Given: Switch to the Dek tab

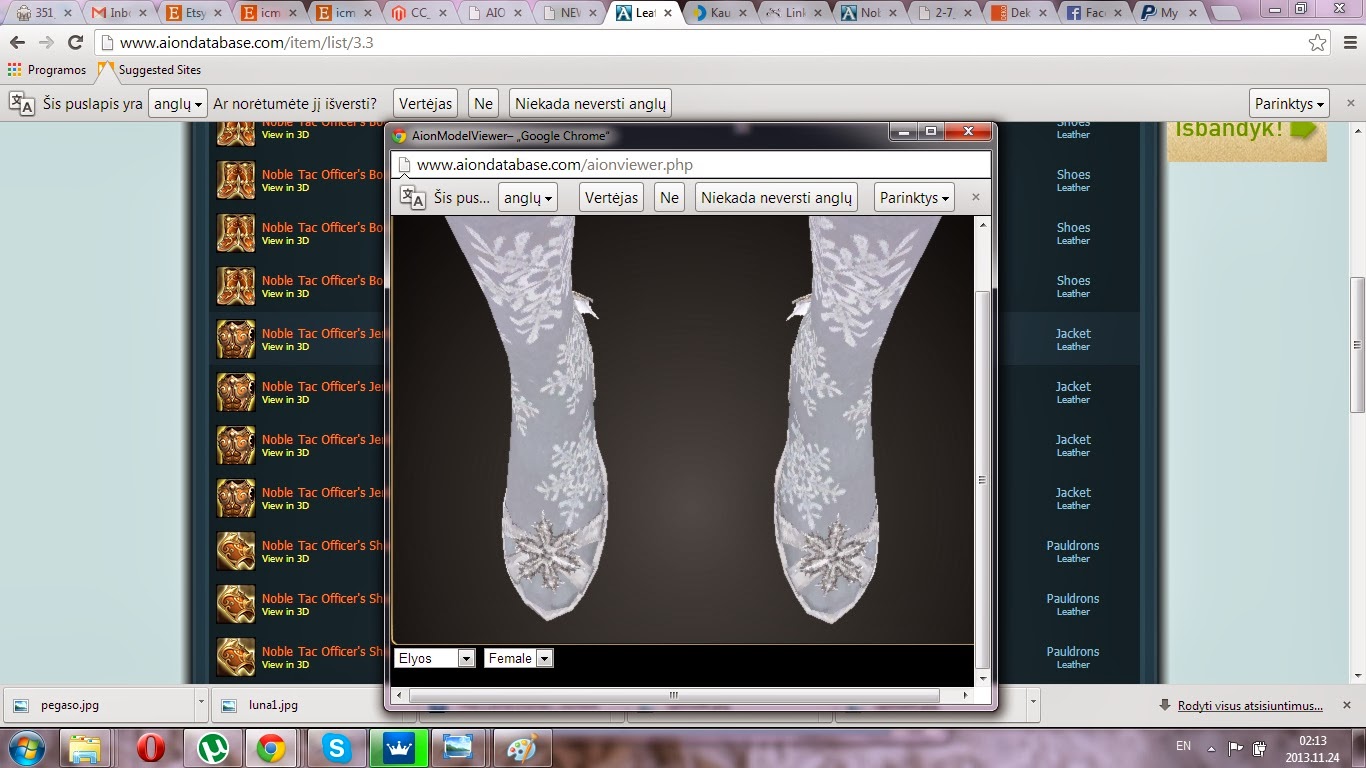Looking at the screenshot, I should pyautogui.click(x=1019, y=13).
